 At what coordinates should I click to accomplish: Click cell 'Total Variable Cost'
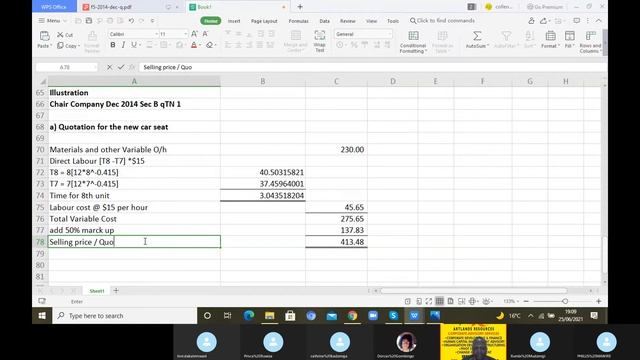point(134,219)
